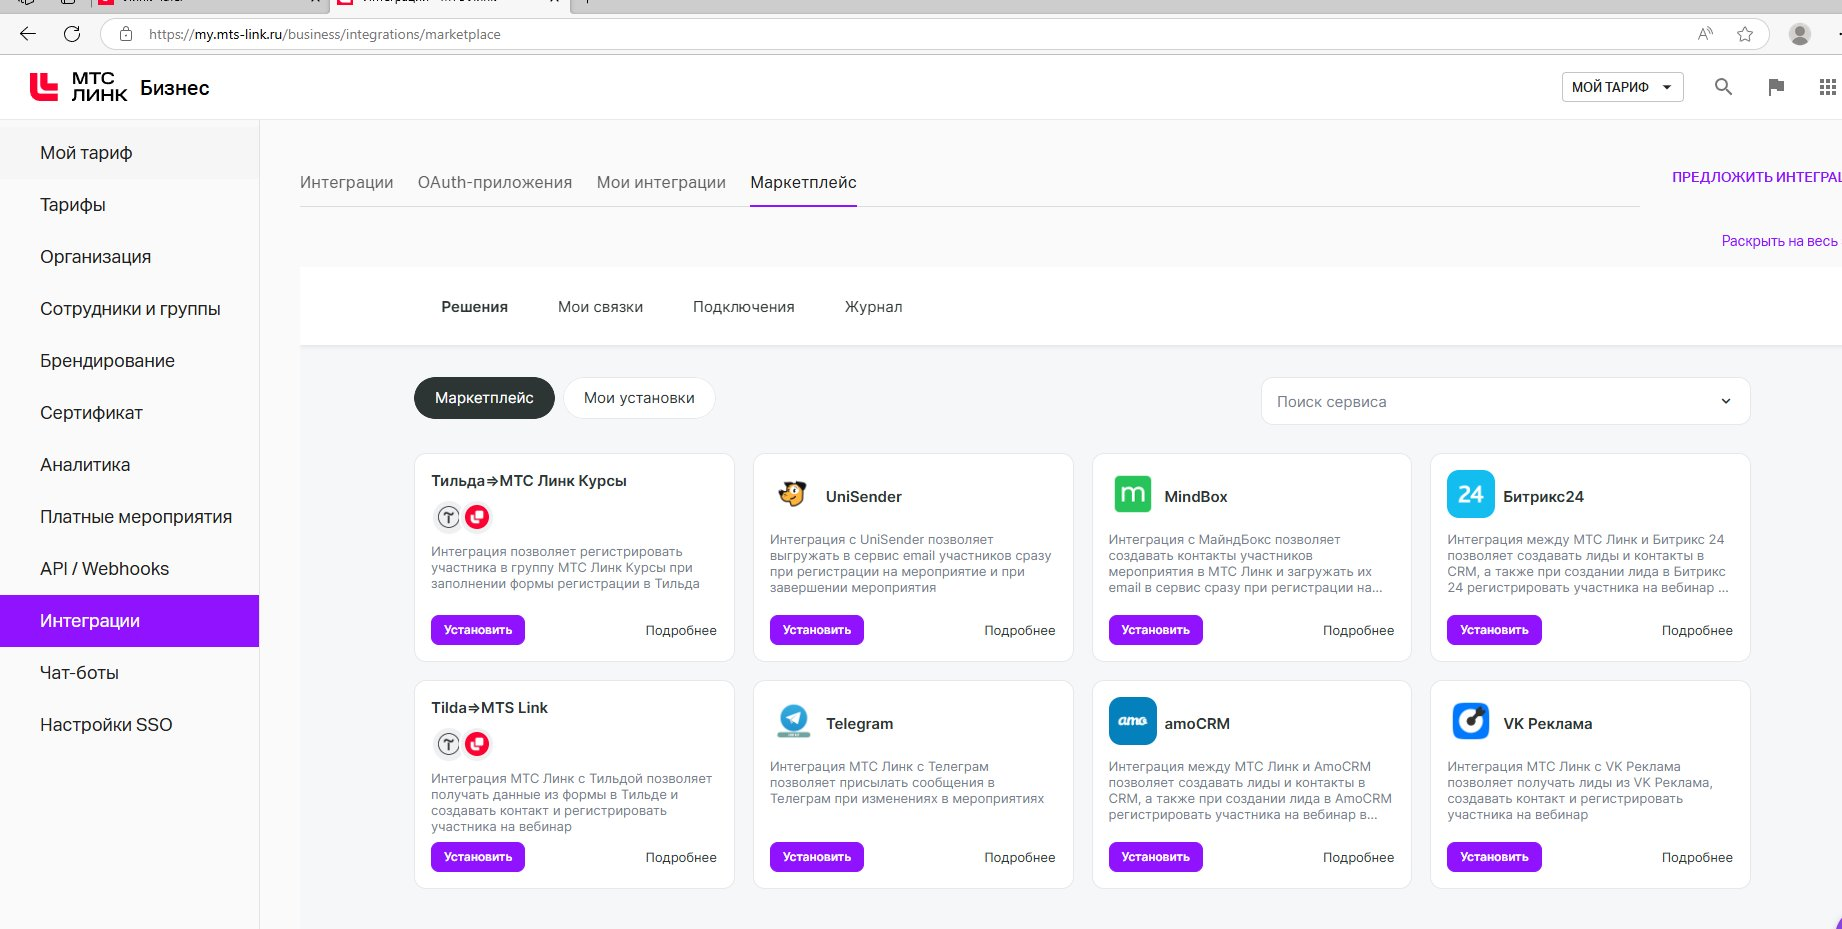Open API / Webhooks in sidebar
This screenshot has width=1842, height=929.
point(130,569)
